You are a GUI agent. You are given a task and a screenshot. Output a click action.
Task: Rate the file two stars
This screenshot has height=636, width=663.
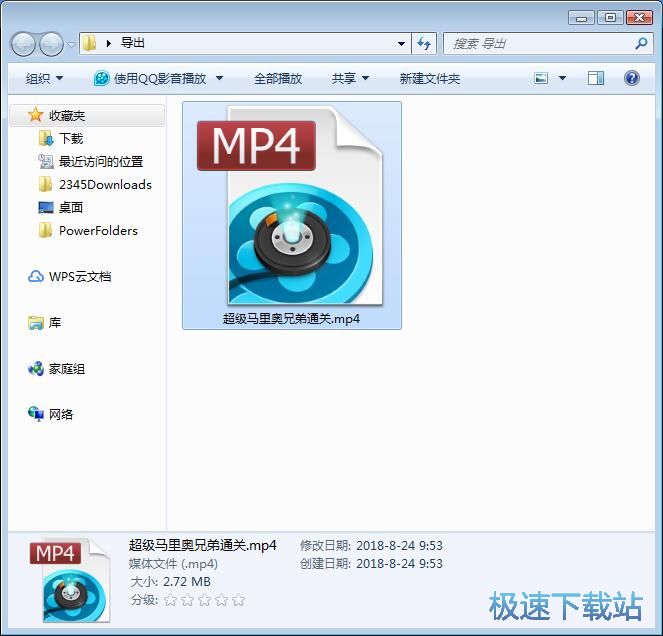(x=187, y=600)
